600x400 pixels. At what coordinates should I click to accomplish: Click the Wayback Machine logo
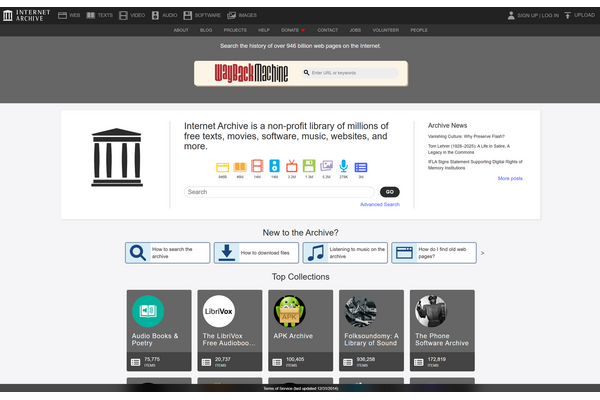coord(251,73)
